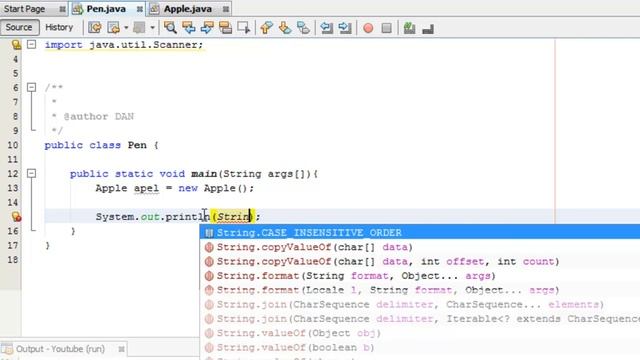Choose String.valueOf(boolean b) suggestion
This screenshot has width=640, height=360.
pos(420,347)
